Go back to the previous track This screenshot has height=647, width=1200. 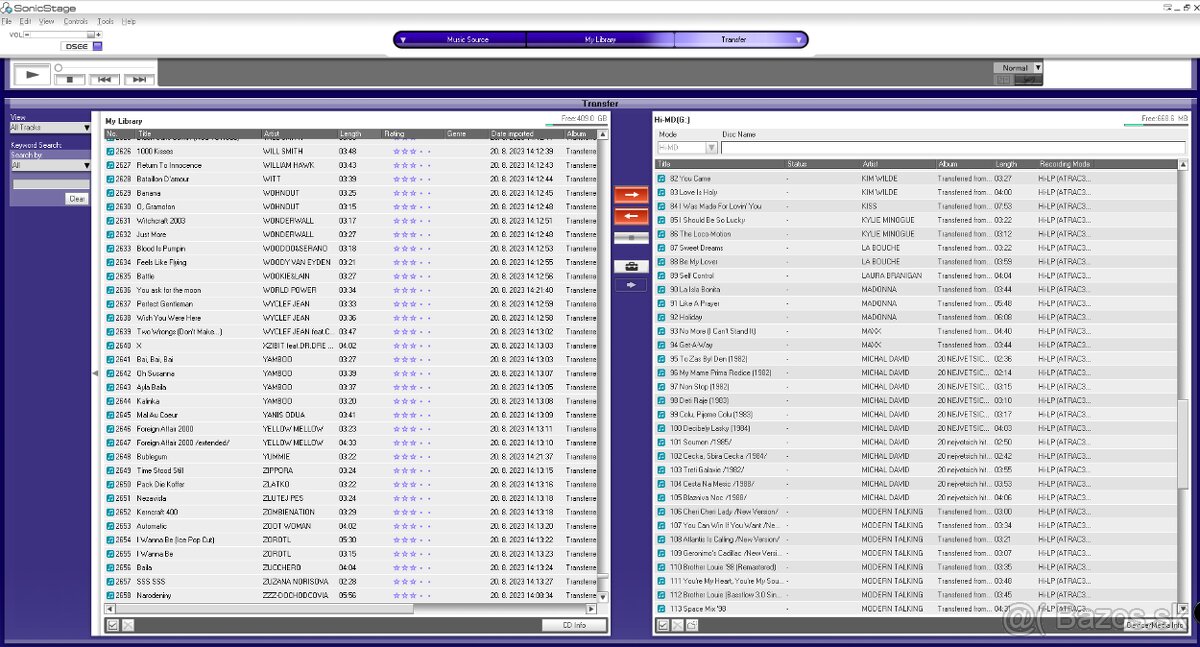pyautogui.click(x=104, y=79)
